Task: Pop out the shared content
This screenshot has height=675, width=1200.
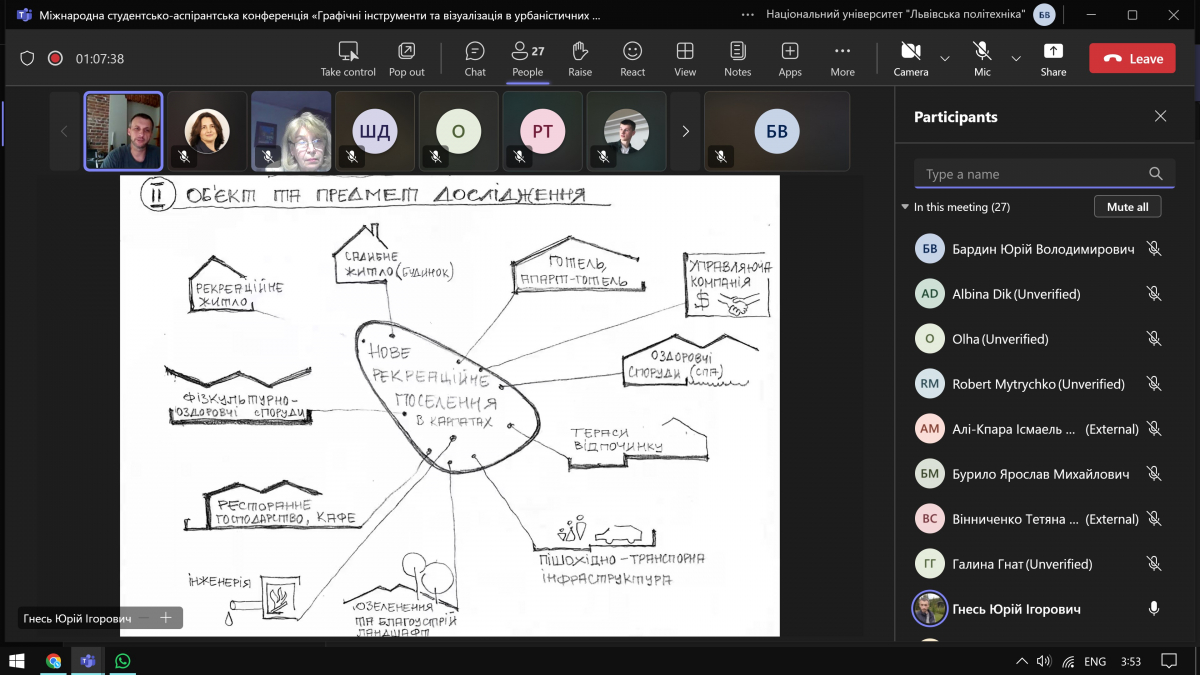Action: (406, 58)
